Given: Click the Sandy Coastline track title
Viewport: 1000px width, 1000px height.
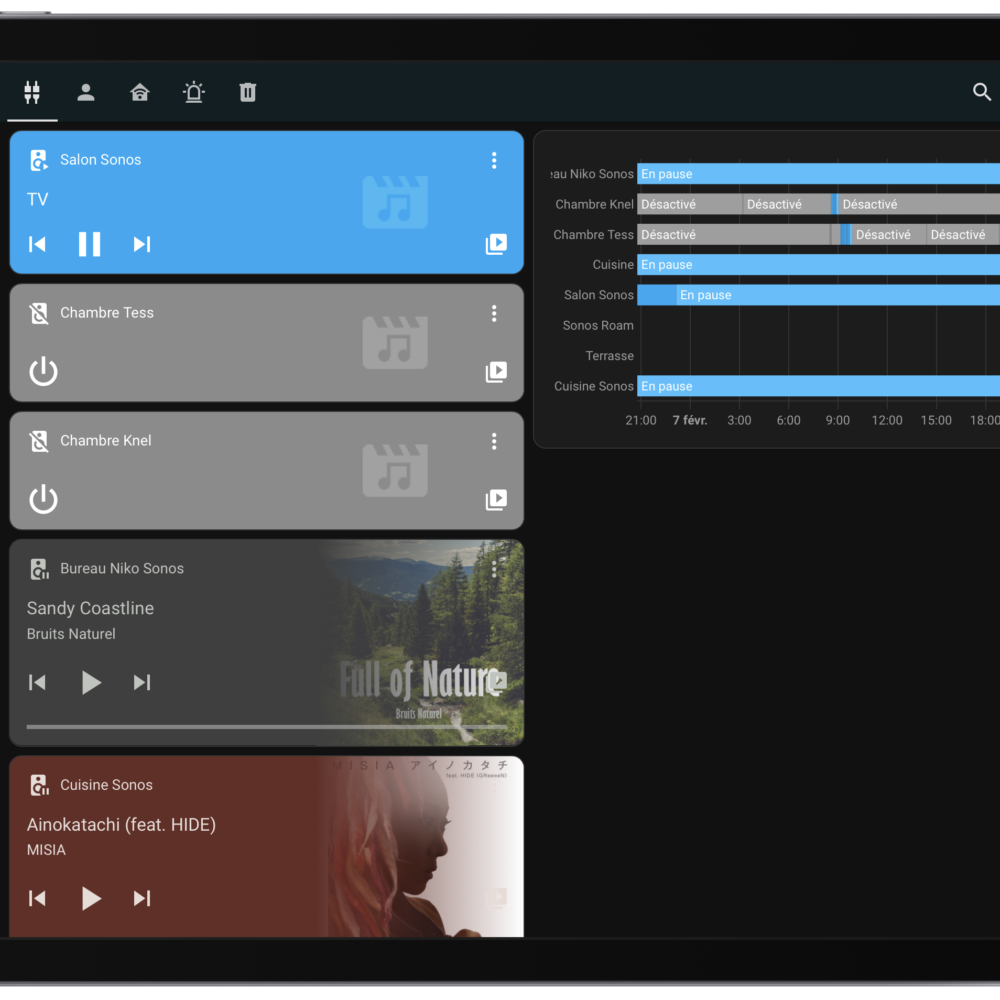Looking at the screenshot, I should pos(90,608).
